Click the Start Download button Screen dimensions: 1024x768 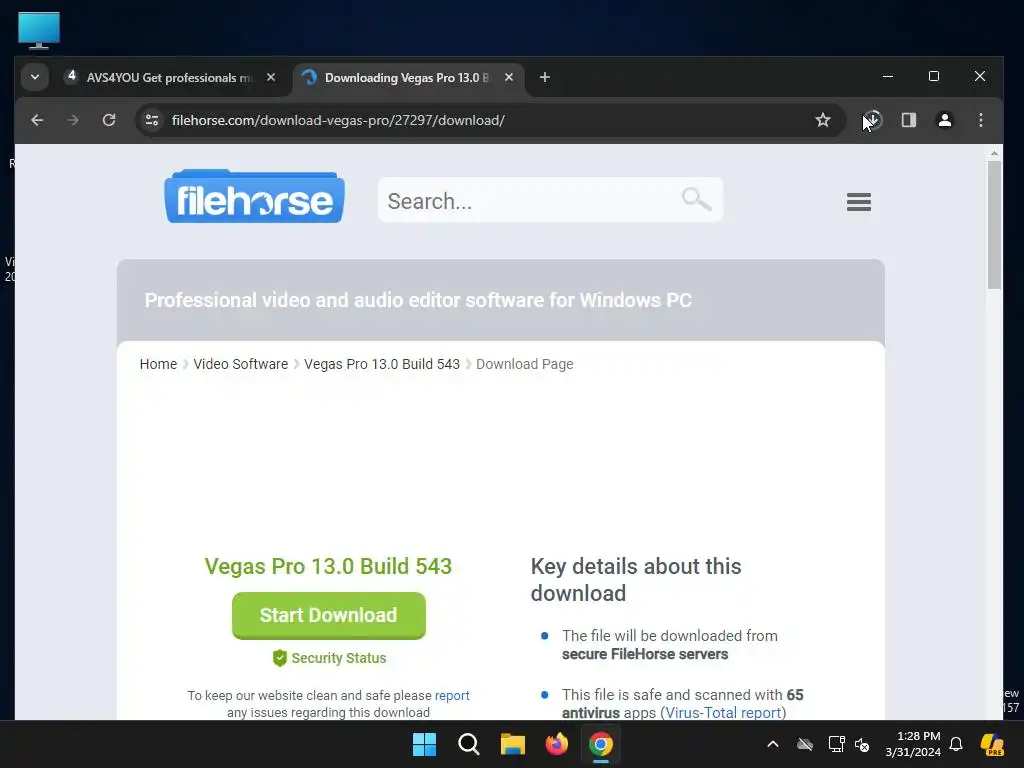(328, 615)
